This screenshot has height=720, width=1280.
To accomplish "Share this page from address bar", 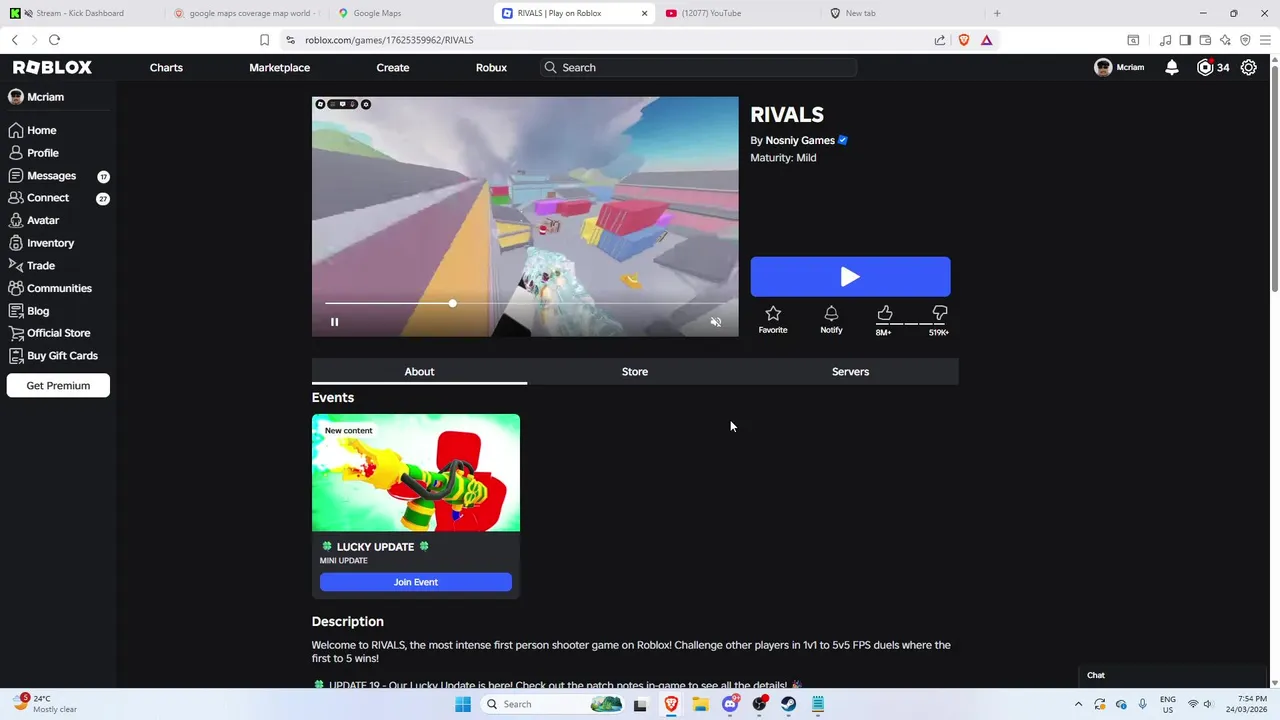I will click(940, 40).
